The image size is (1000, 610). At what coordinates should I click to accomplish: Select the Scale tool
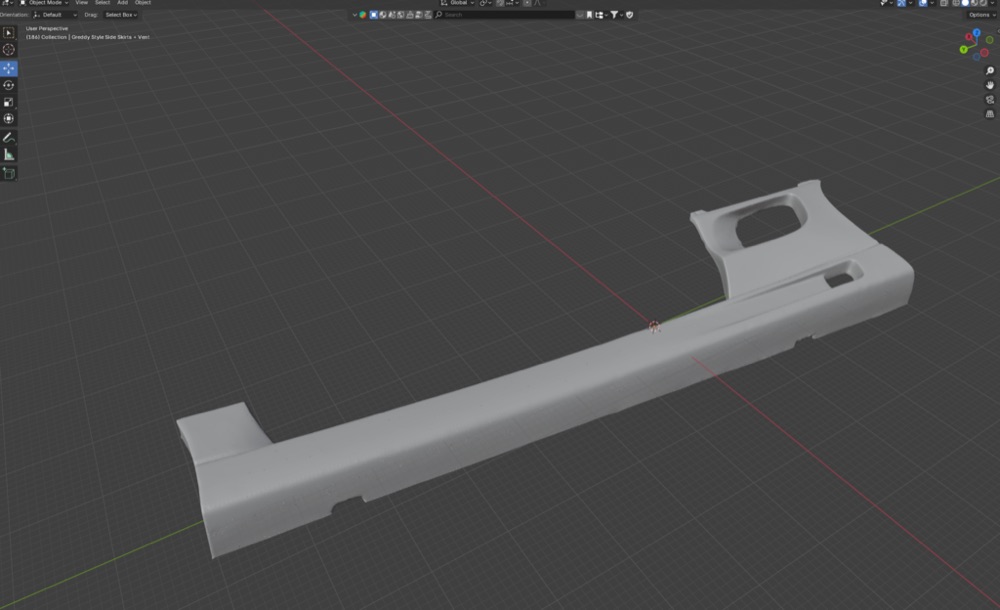pyautogui.click(x=8, y=102)
